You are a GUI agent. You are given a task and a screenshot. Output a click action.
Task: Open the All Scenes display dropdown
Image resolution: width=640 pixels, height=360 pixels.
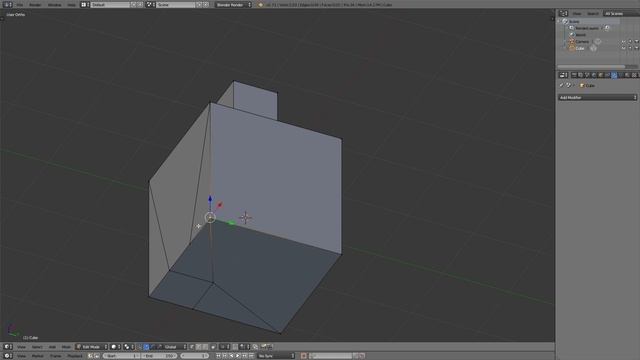coord(622,13)
